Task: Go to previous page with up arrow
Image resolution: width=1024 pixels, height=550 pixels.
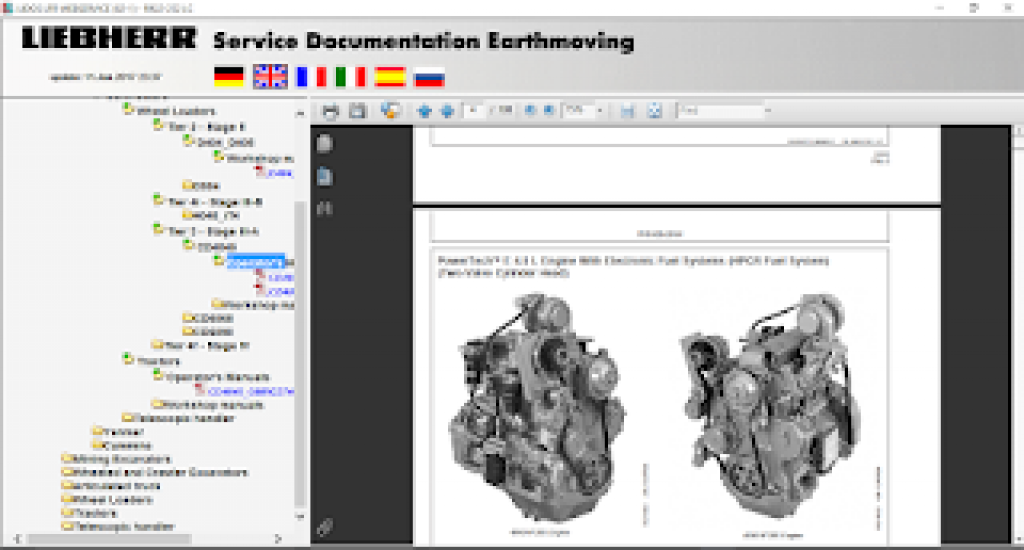Action: pyautogui.click(x=424, y=111)
